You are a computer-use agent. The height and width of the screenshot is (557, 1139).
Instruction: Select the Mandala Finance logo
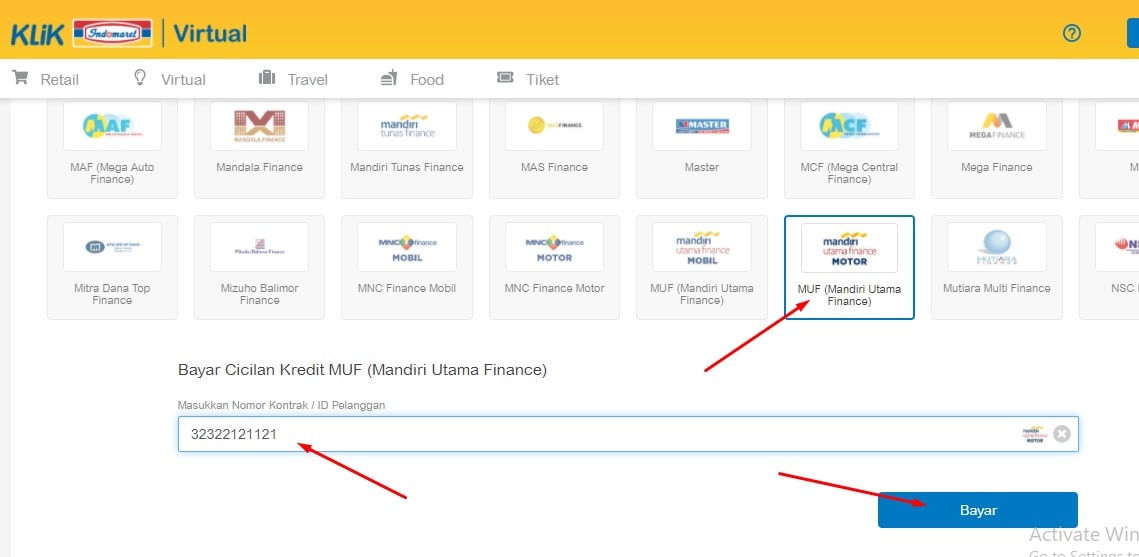pyautogui.click(x=259, y=126)
